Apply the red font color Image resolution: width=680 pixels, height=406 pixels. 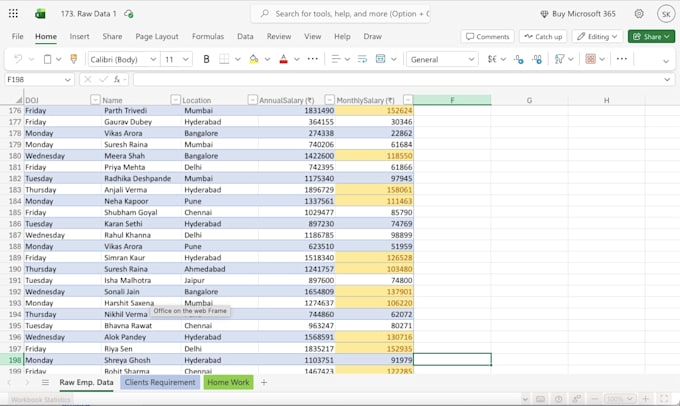283,59
